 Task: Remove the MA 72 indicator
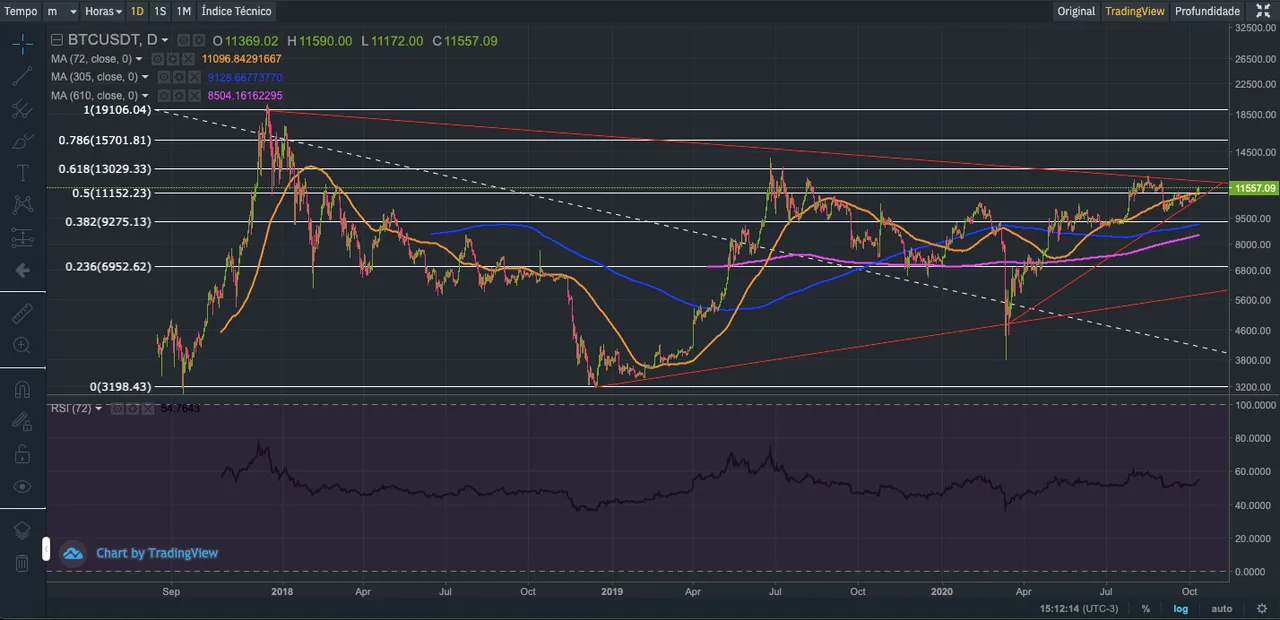tap(188, 59)
